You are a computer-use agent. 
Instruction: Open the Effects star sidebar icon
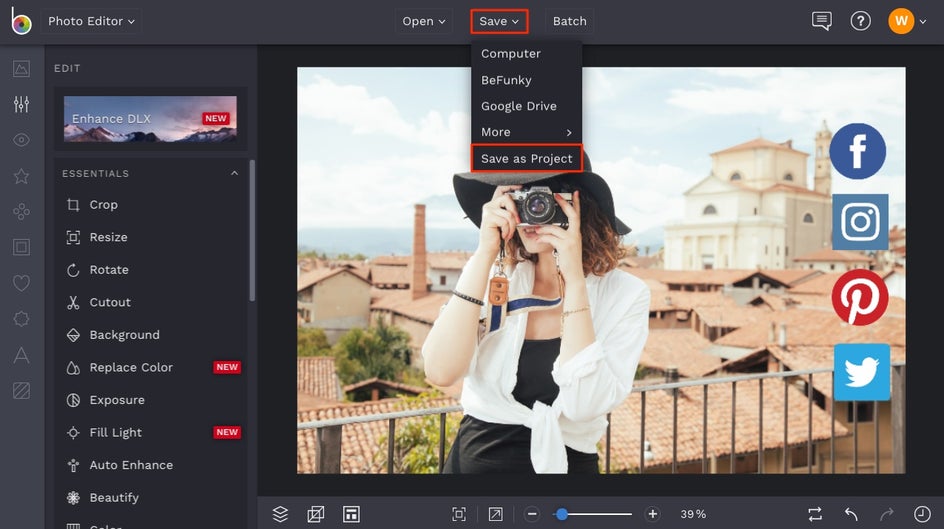21,176
